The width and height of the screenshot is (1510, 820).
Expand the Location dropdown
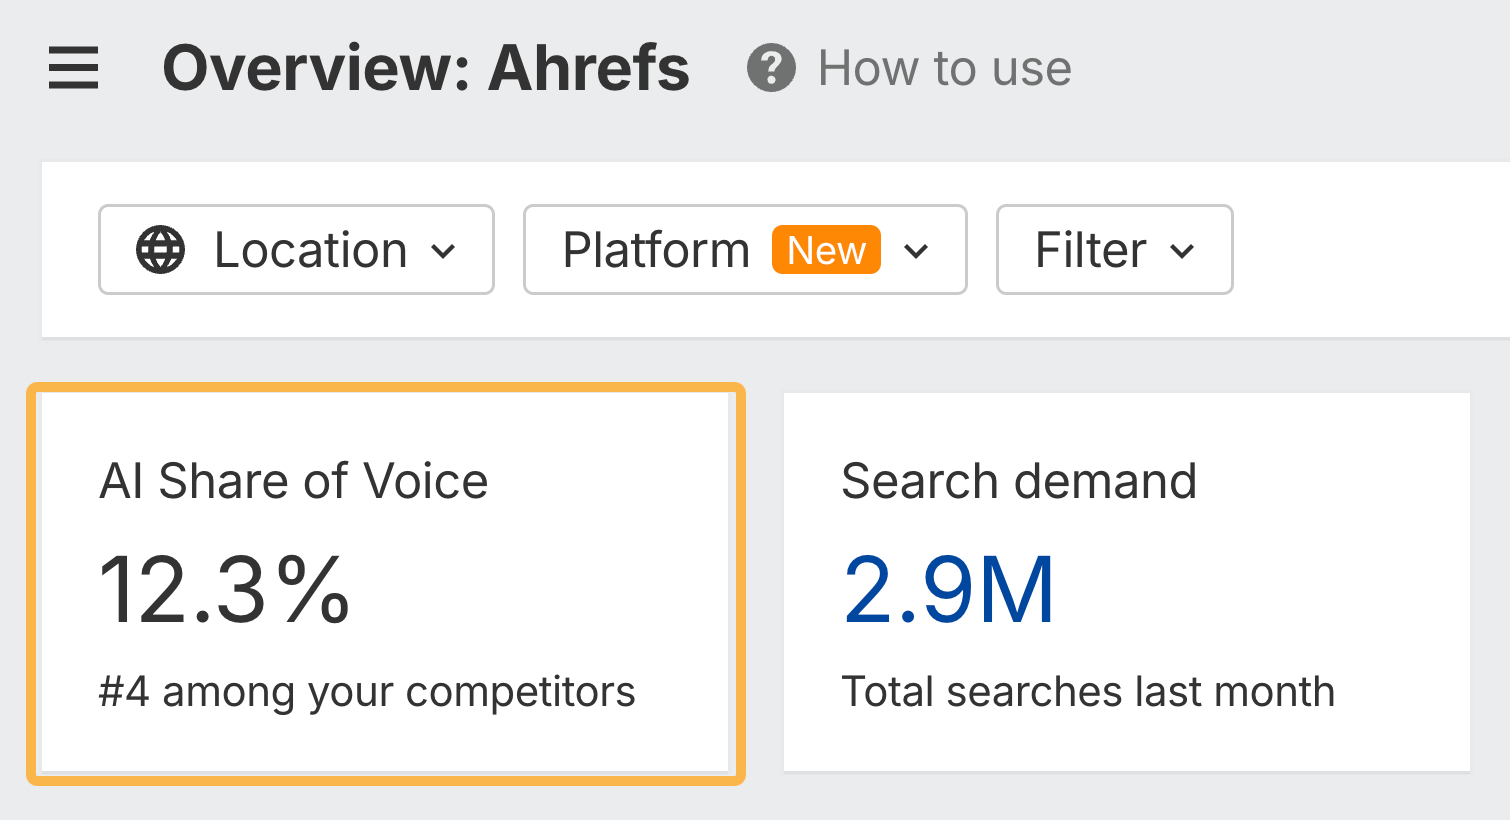tap(296, 250)
